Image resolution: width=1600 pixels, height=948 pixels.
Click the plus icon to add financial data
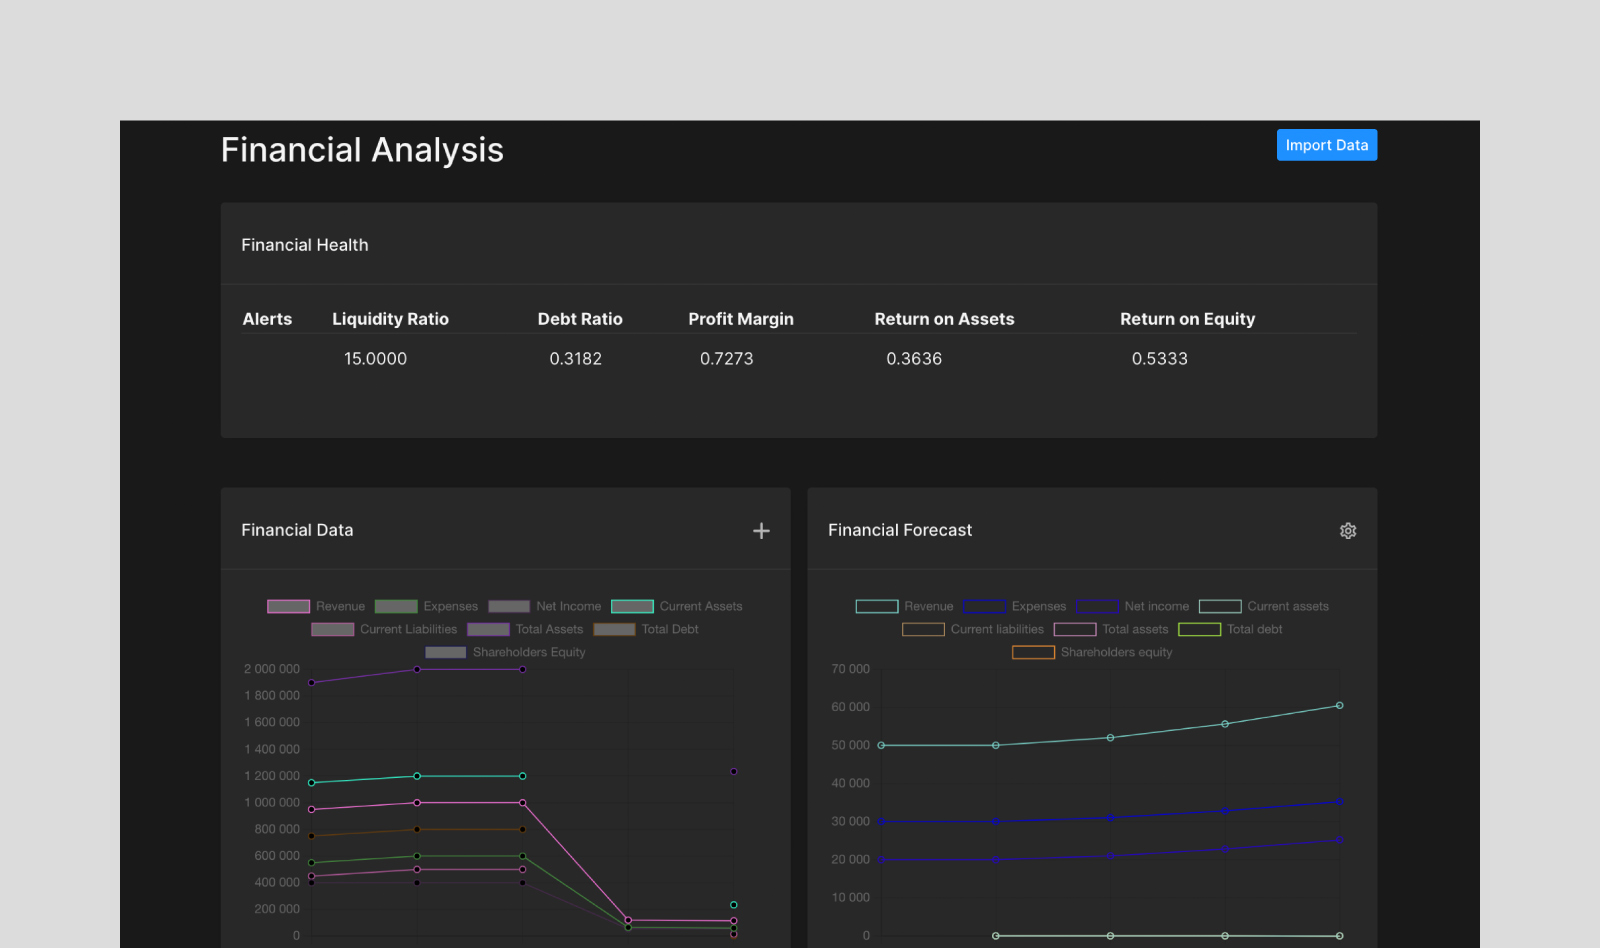(x=761, y=530)
